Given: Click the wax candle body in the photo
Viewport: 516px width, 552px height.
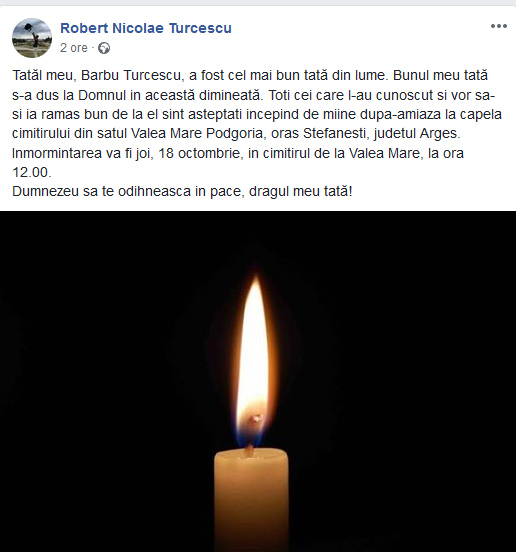Looking at the screenshot, I should point(251,500).
